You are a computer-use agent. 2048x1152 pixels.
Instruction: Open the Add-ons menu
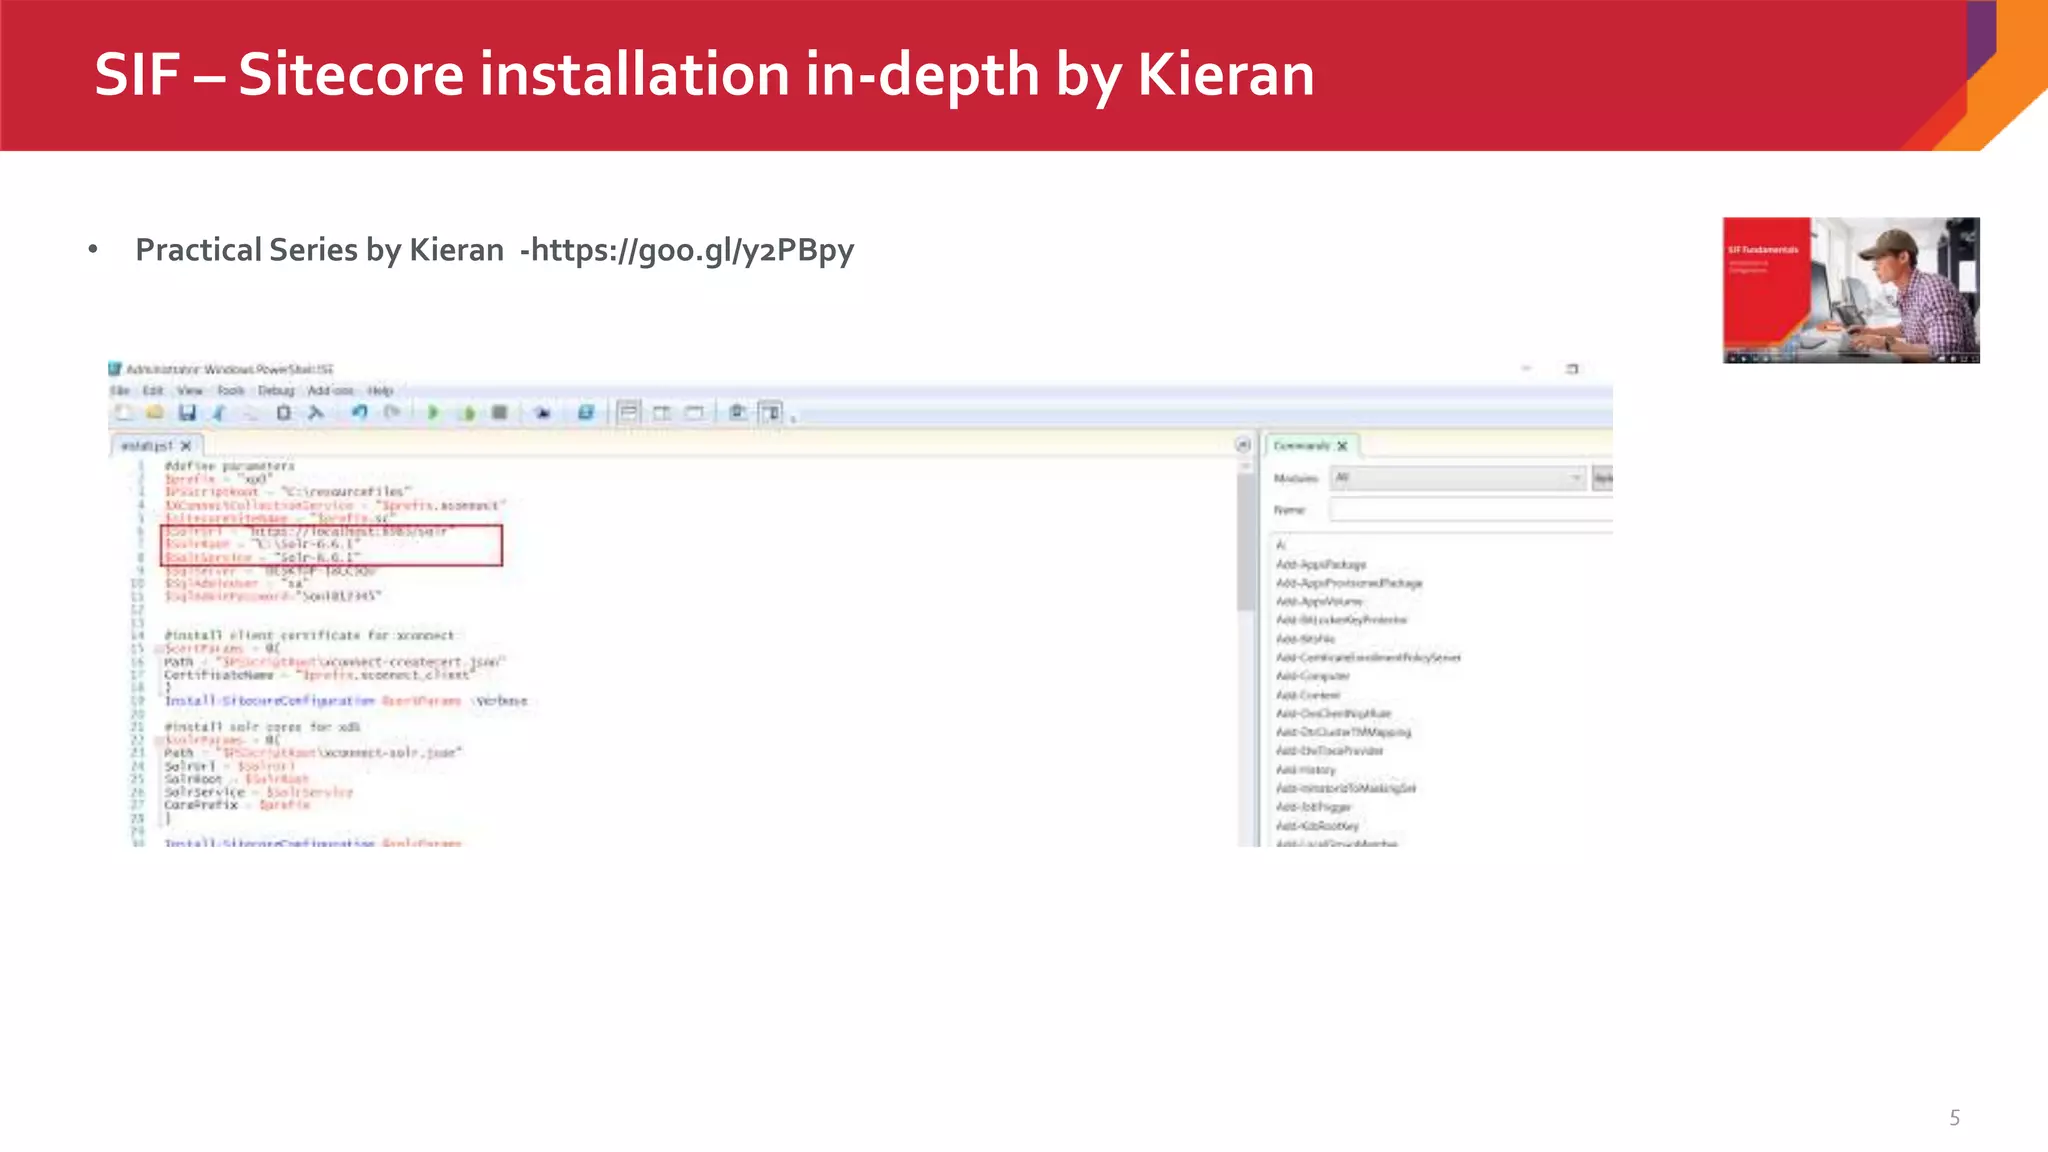pos(331,391)
